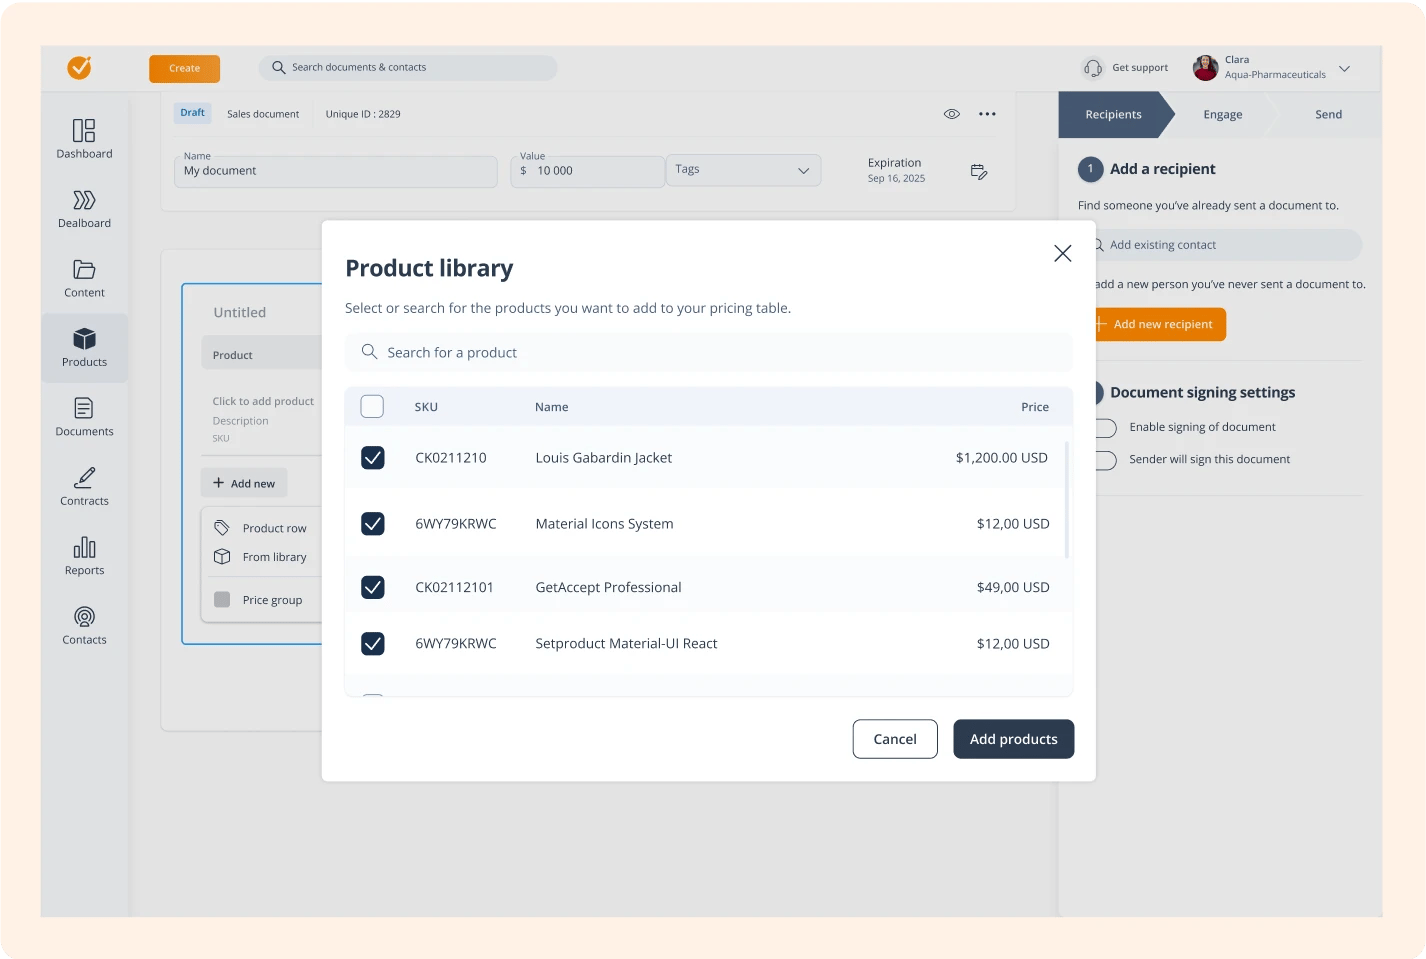Toggle Enable signing of document switch
1426x959 pixels.
(1105, 428)
